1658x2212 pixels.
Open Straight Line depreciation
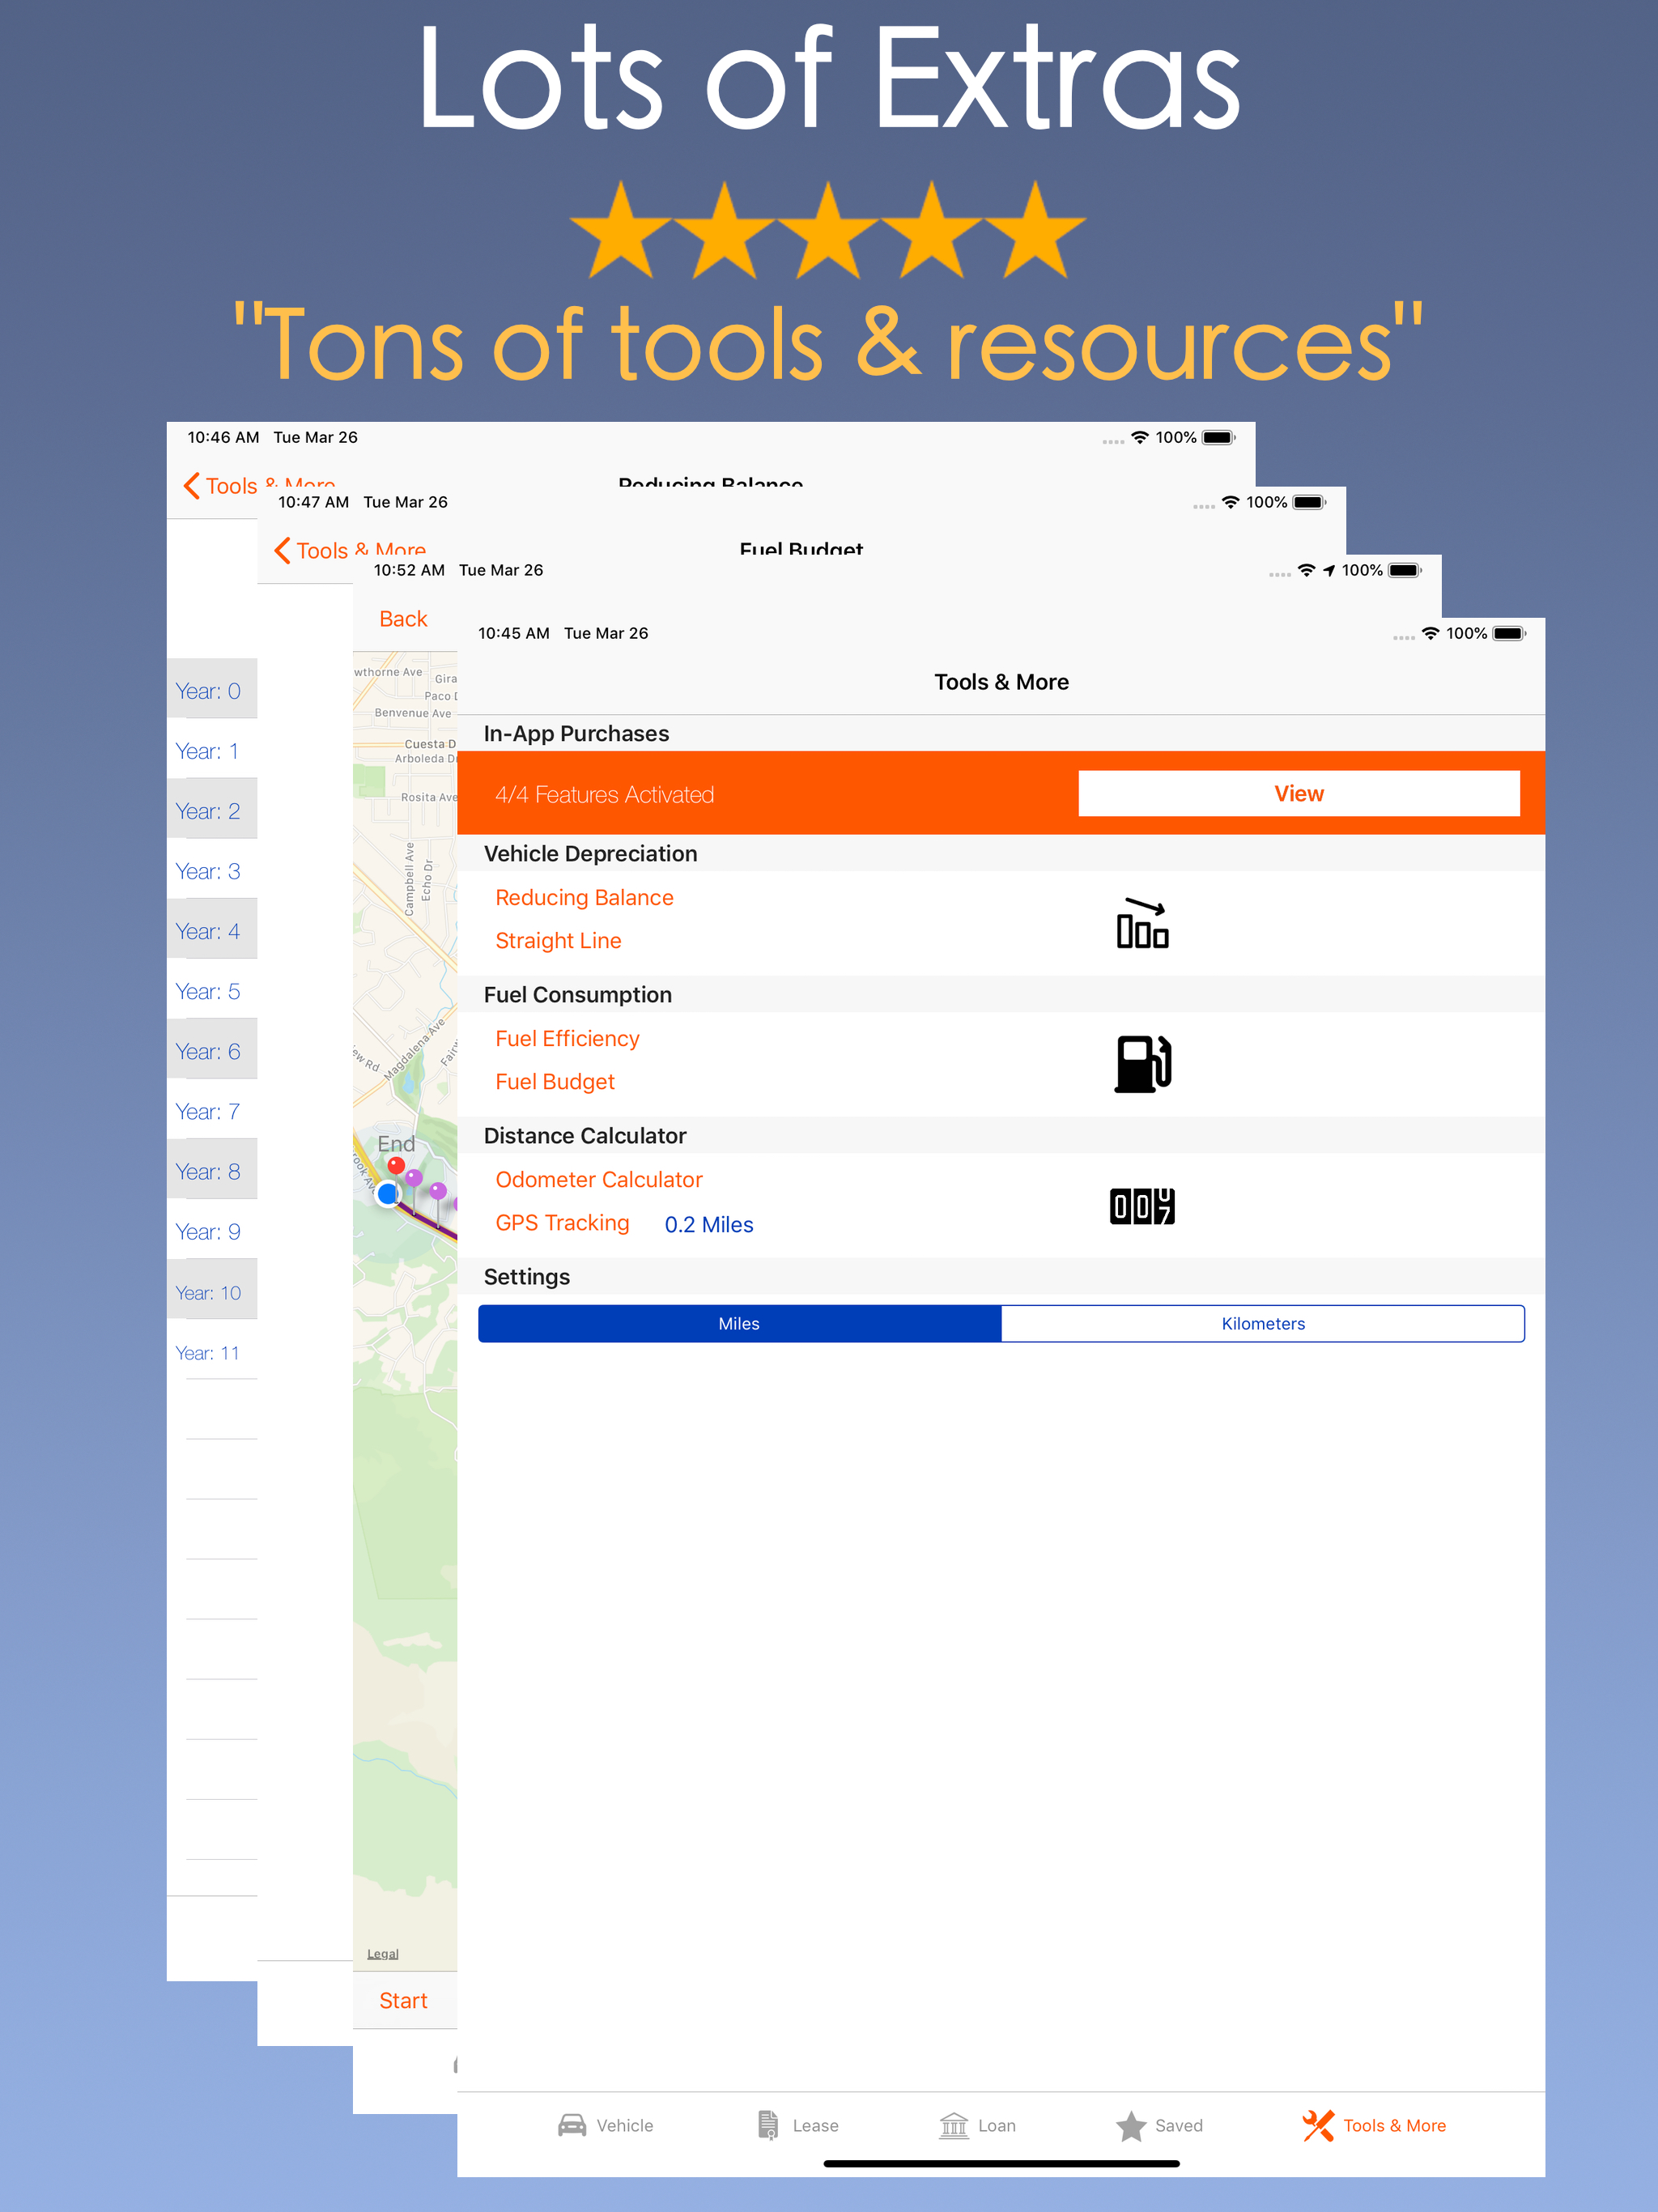558,940
